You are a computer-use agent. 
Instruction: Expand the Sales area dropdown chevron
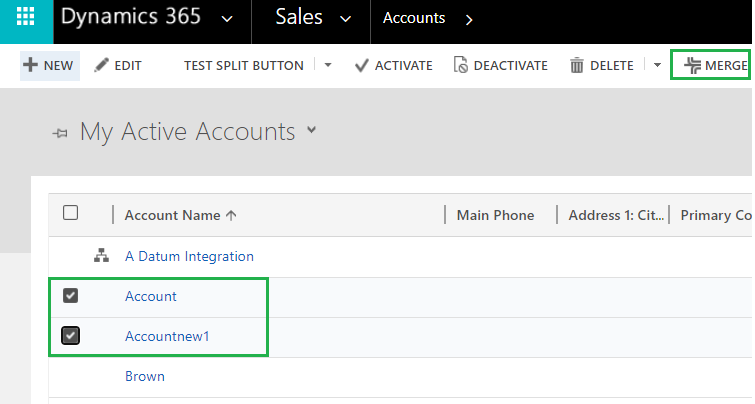345,19
